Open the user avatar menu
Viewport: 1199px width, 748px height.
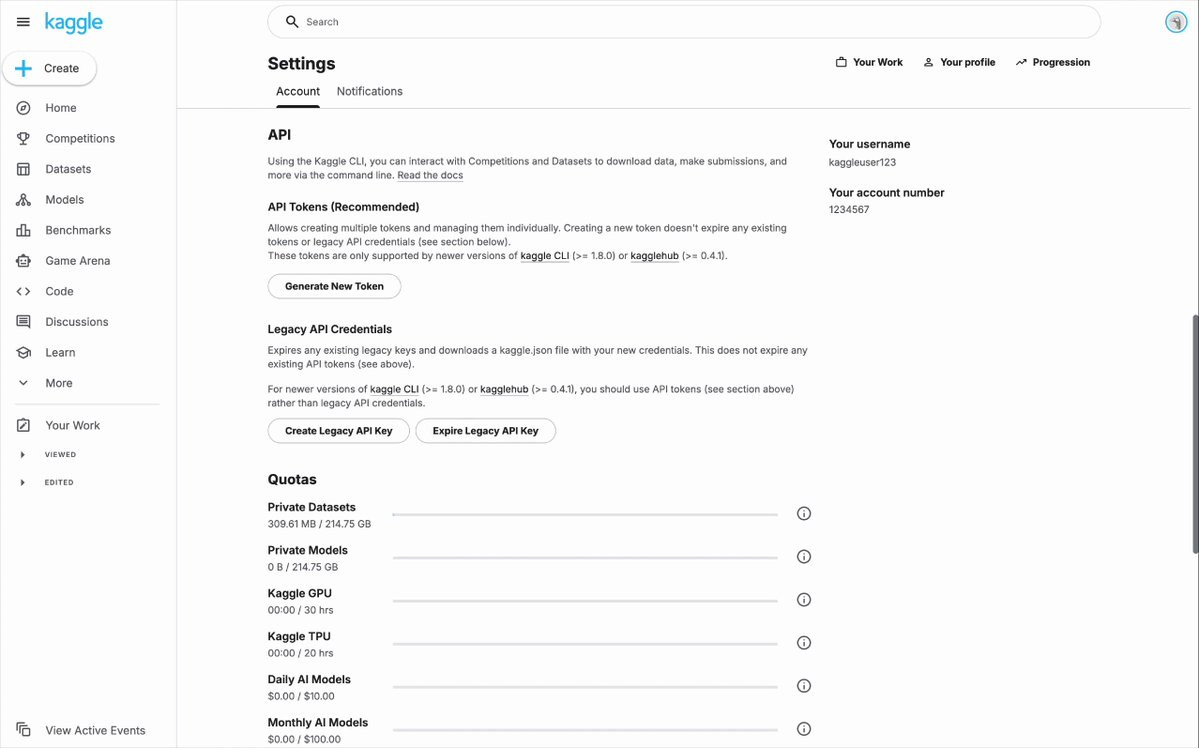click(x=1176, y=22)
